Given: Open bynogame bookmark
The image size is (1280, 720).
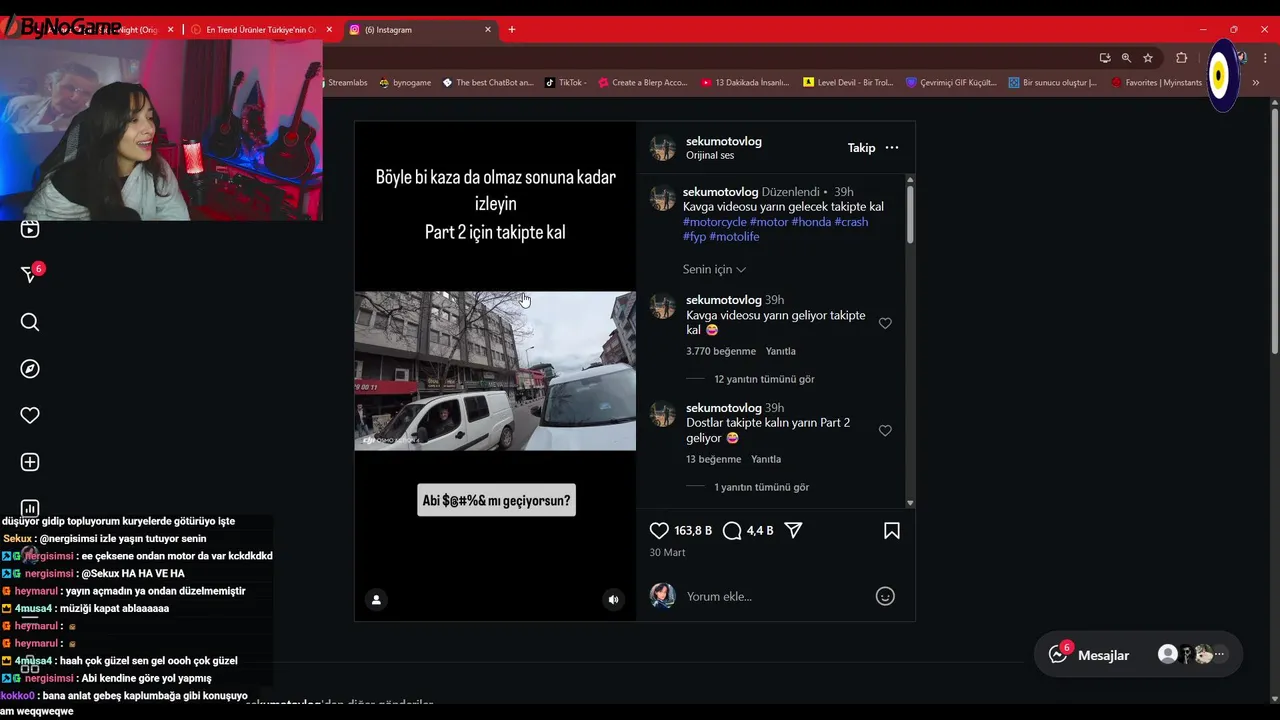Looking at the screenshot, I should click(x=405, y=83).
